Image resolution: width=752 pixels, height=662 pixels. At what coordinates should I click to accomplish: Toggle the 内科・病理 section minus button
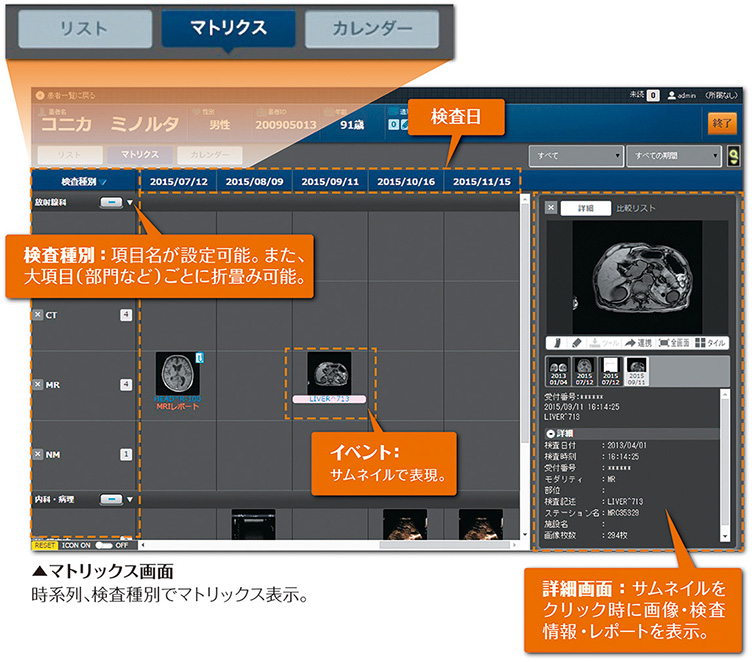click(111, 498)
